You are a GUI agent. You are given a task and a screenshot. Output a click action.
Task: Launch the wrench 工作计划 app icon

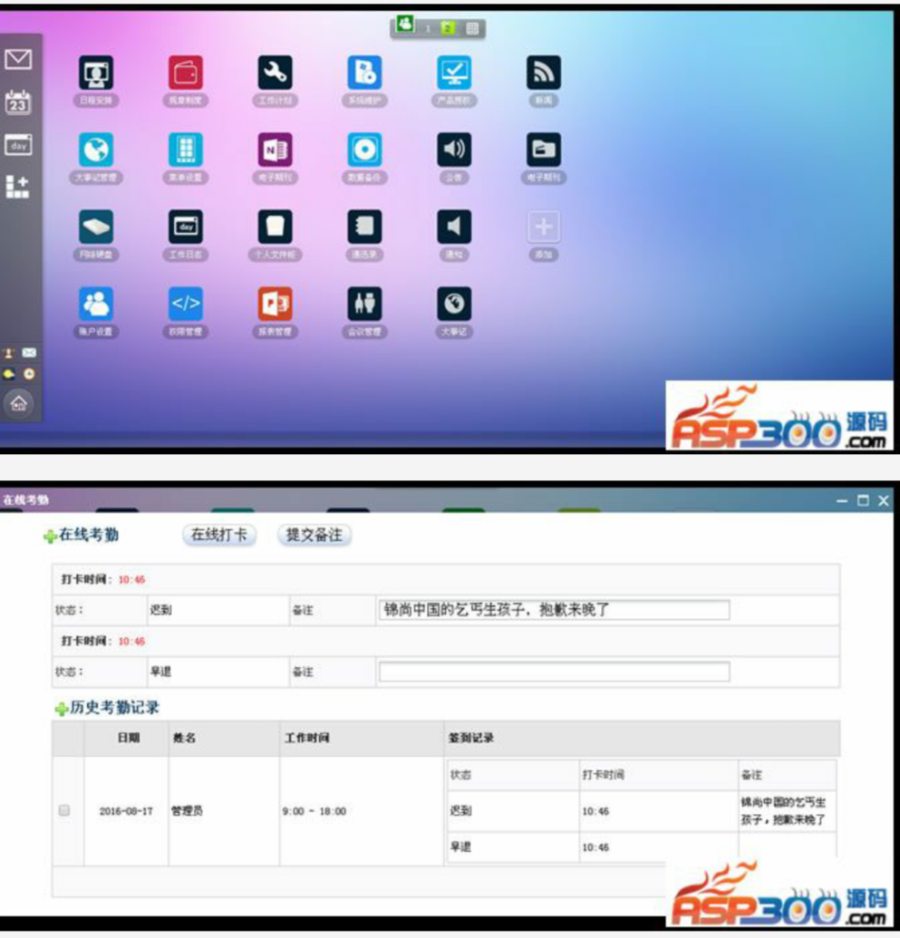click(275, 72)
